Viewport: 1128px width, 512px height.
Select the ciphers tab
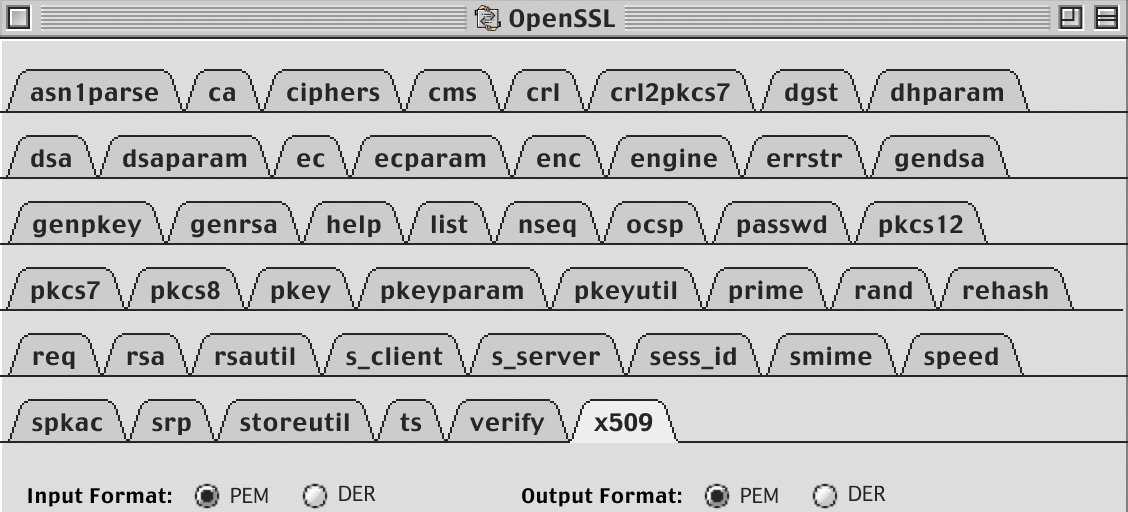(333, 91)
